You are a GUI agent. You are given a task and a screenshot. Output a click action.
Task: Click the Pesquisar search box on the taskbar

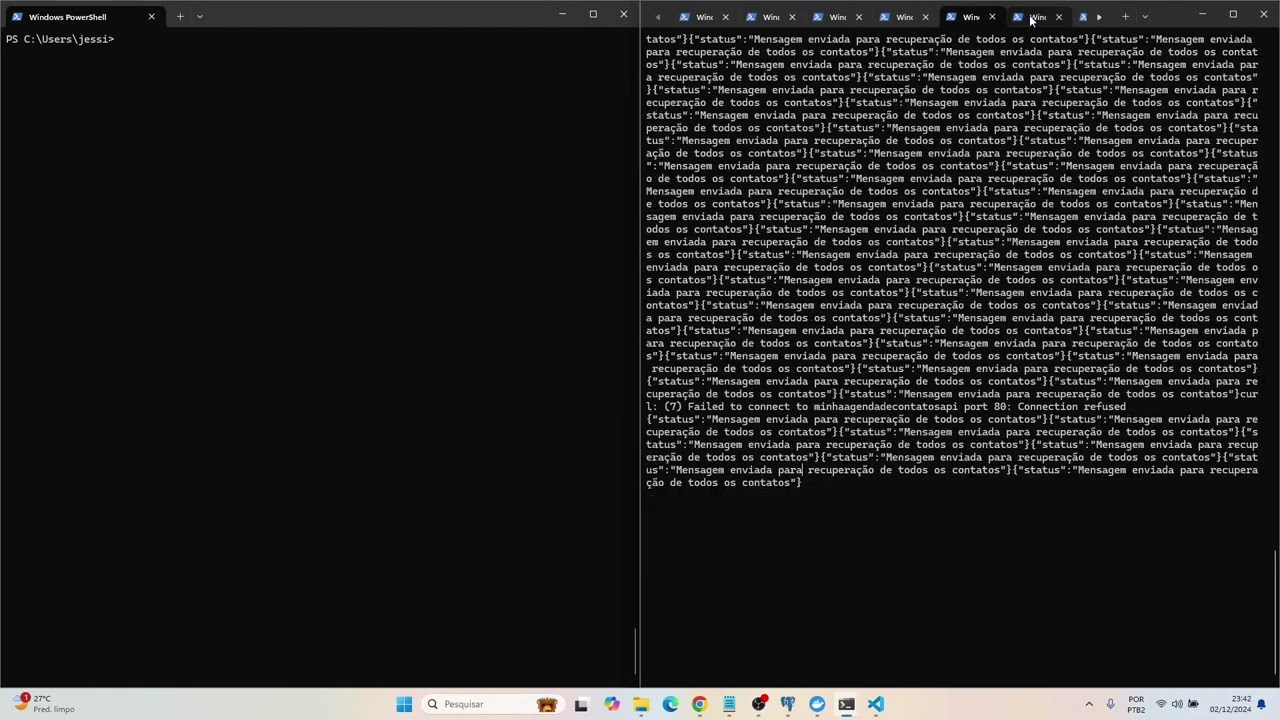click(x=491, y=704)
